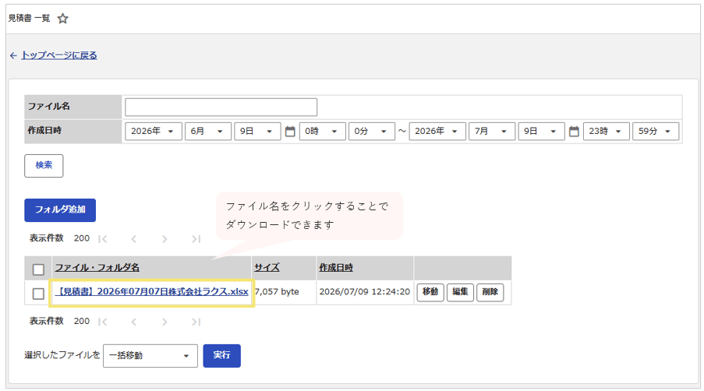This screenshot has height=391, width=704.
Task: Go to first page in lower pagination
Action: tap(103, 322)
